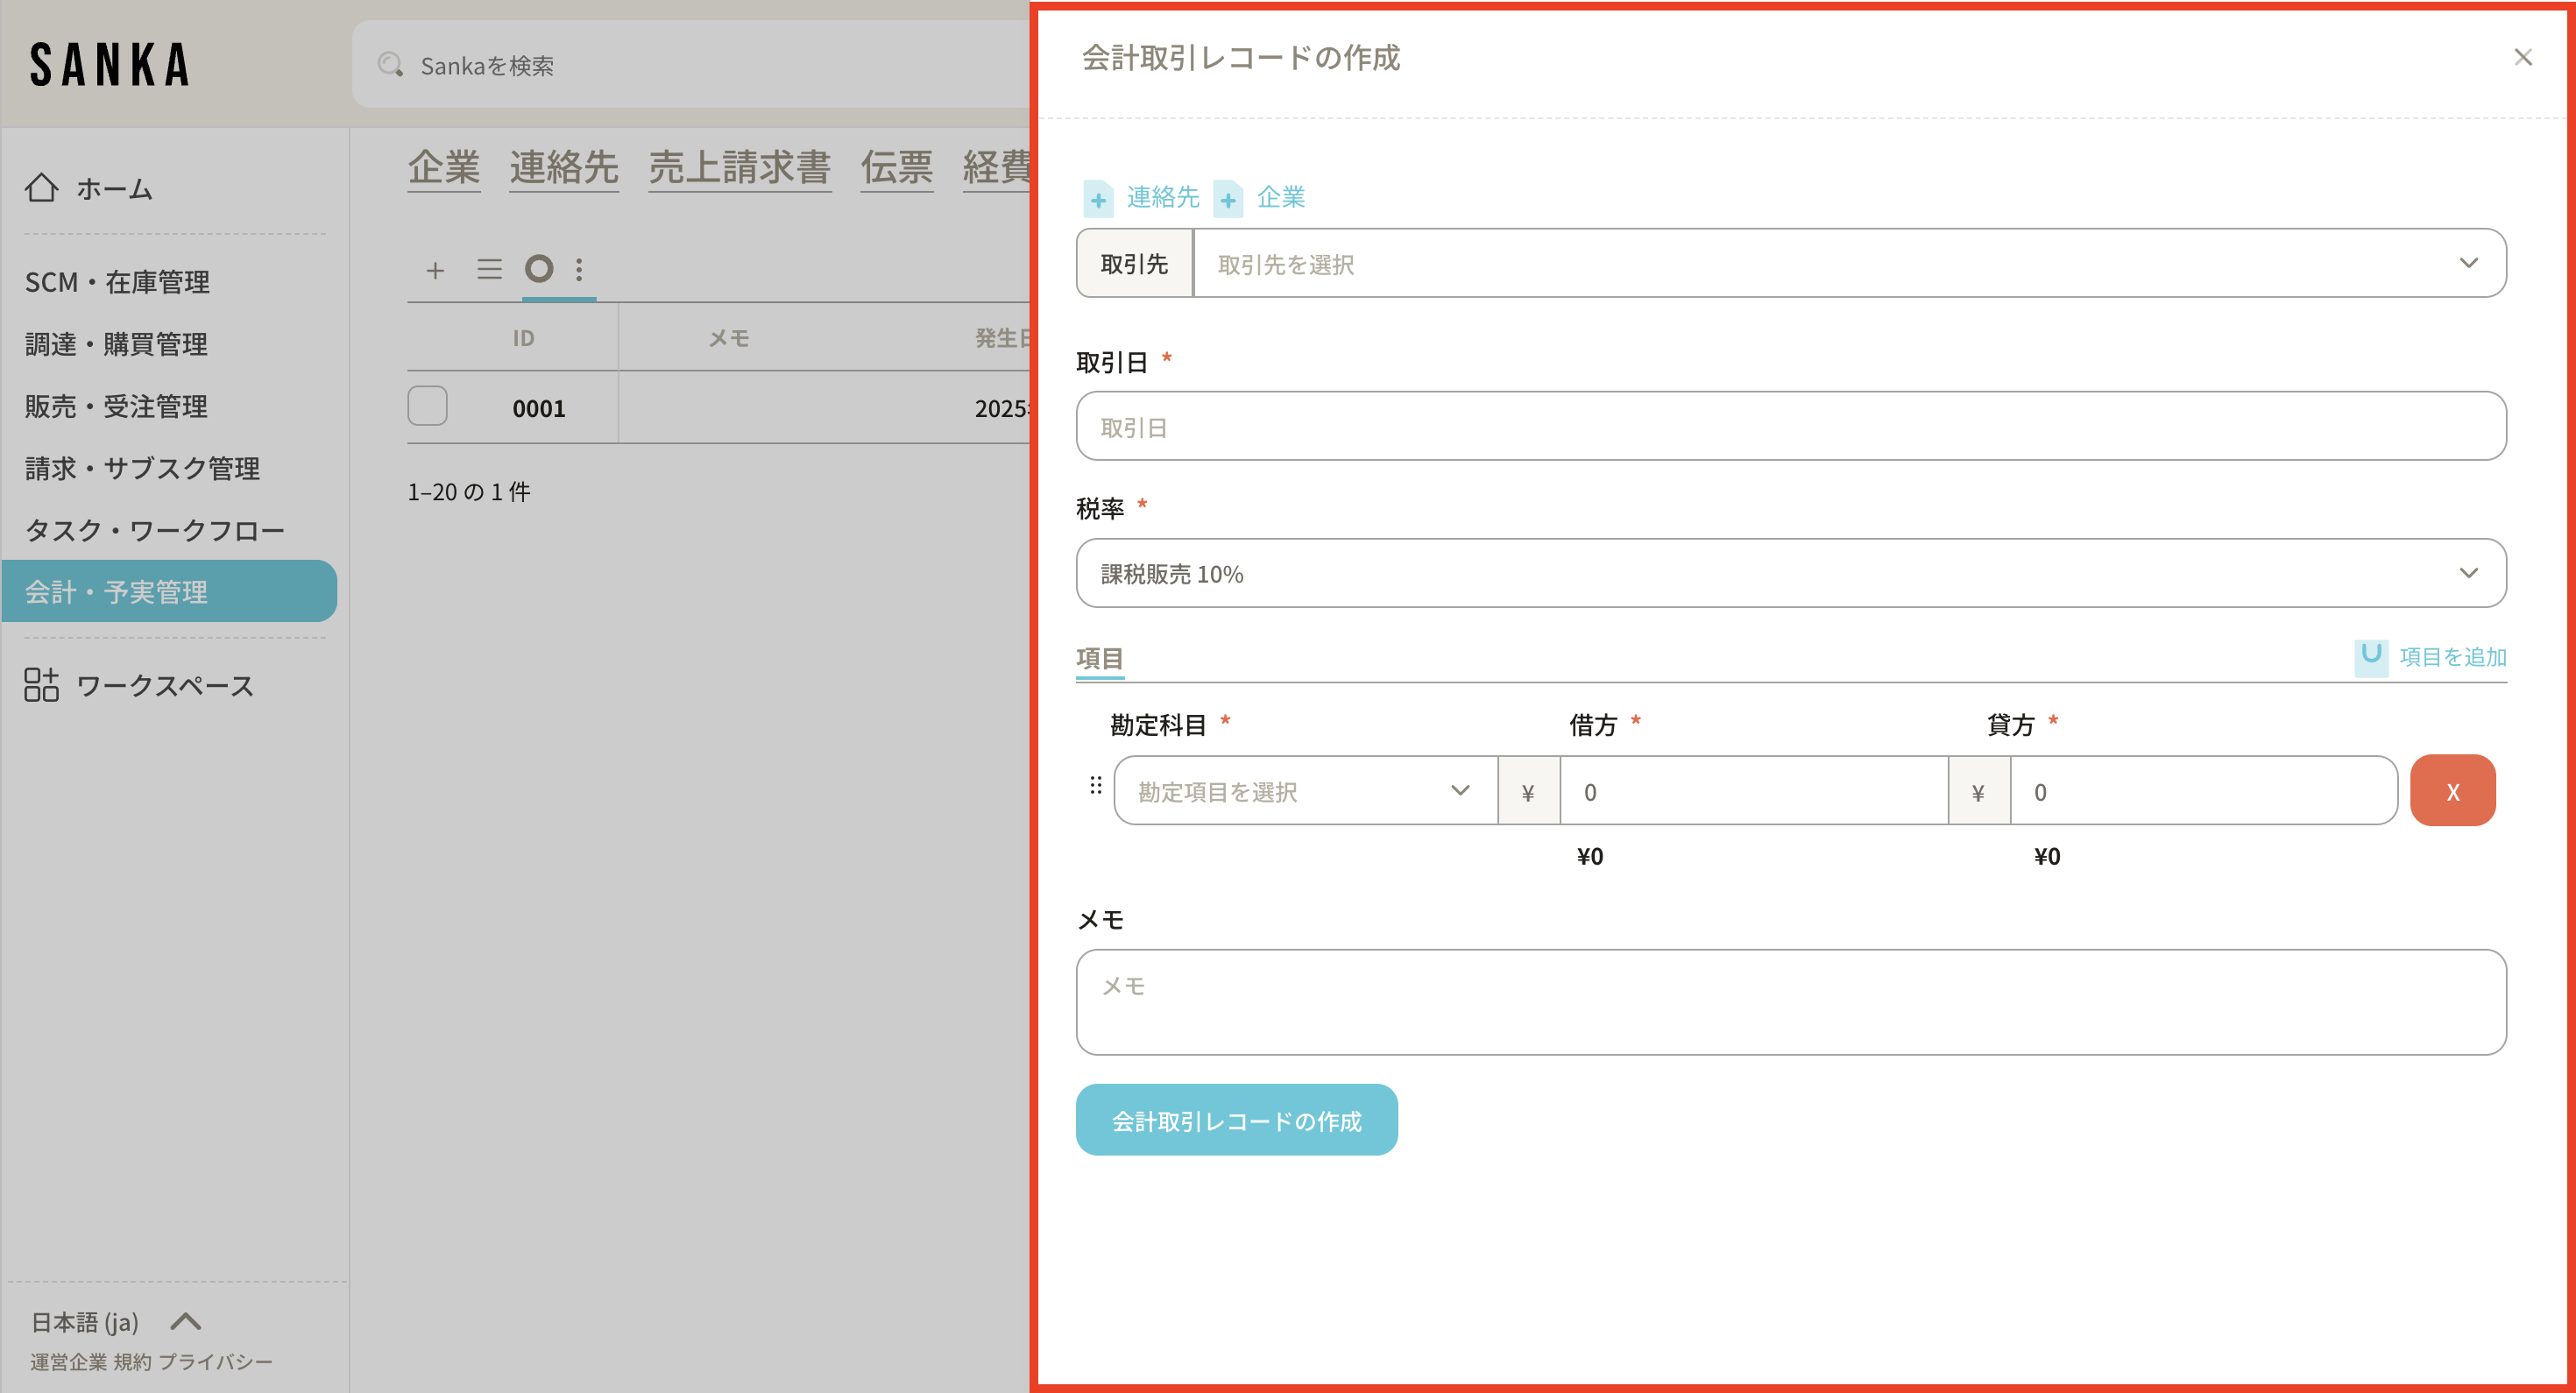
Task: Grab the drag handle beside 勘定科目 row
Action: tap(1095, 786)
